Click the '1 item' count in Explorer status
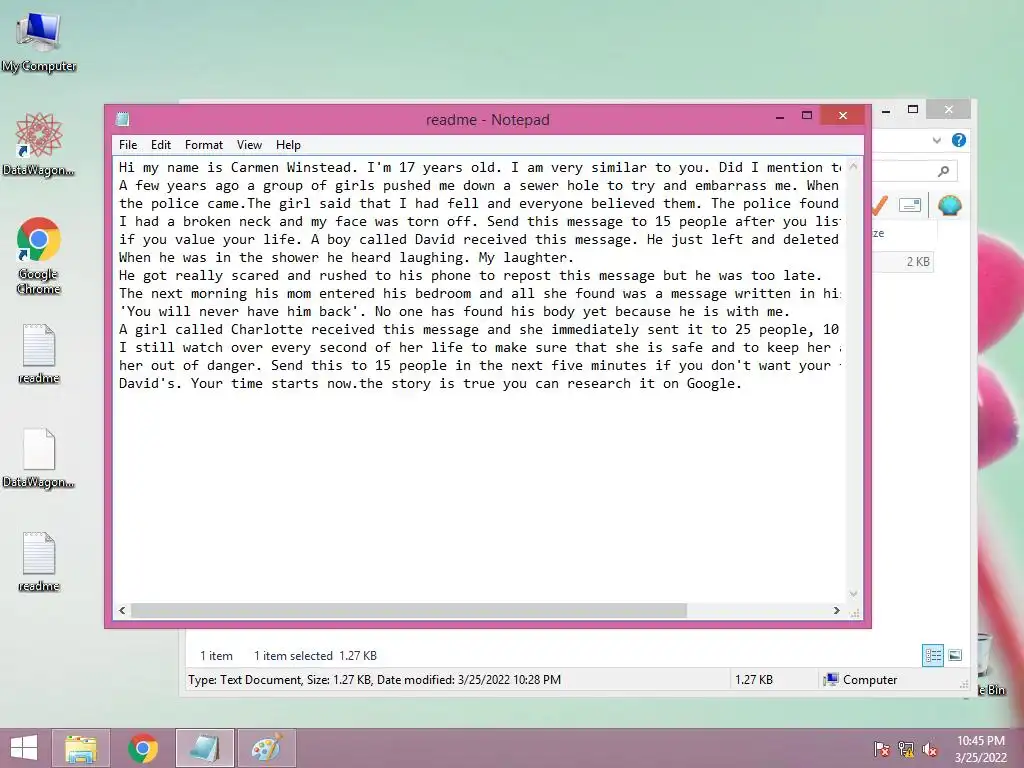The height and width of the screenshot is (768, 1024). (216, 656)
